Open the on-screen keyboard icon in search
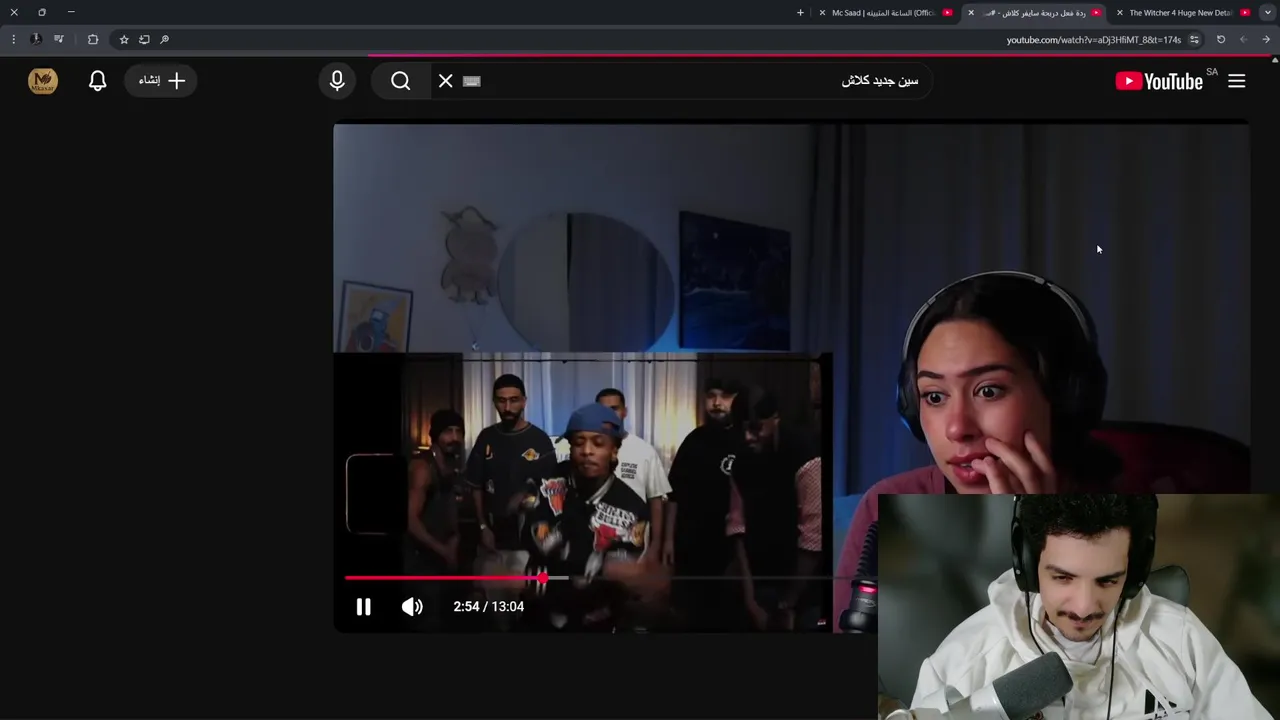Image resolution: width=1280 pixels, height=720 pixels. coord(472,81)
